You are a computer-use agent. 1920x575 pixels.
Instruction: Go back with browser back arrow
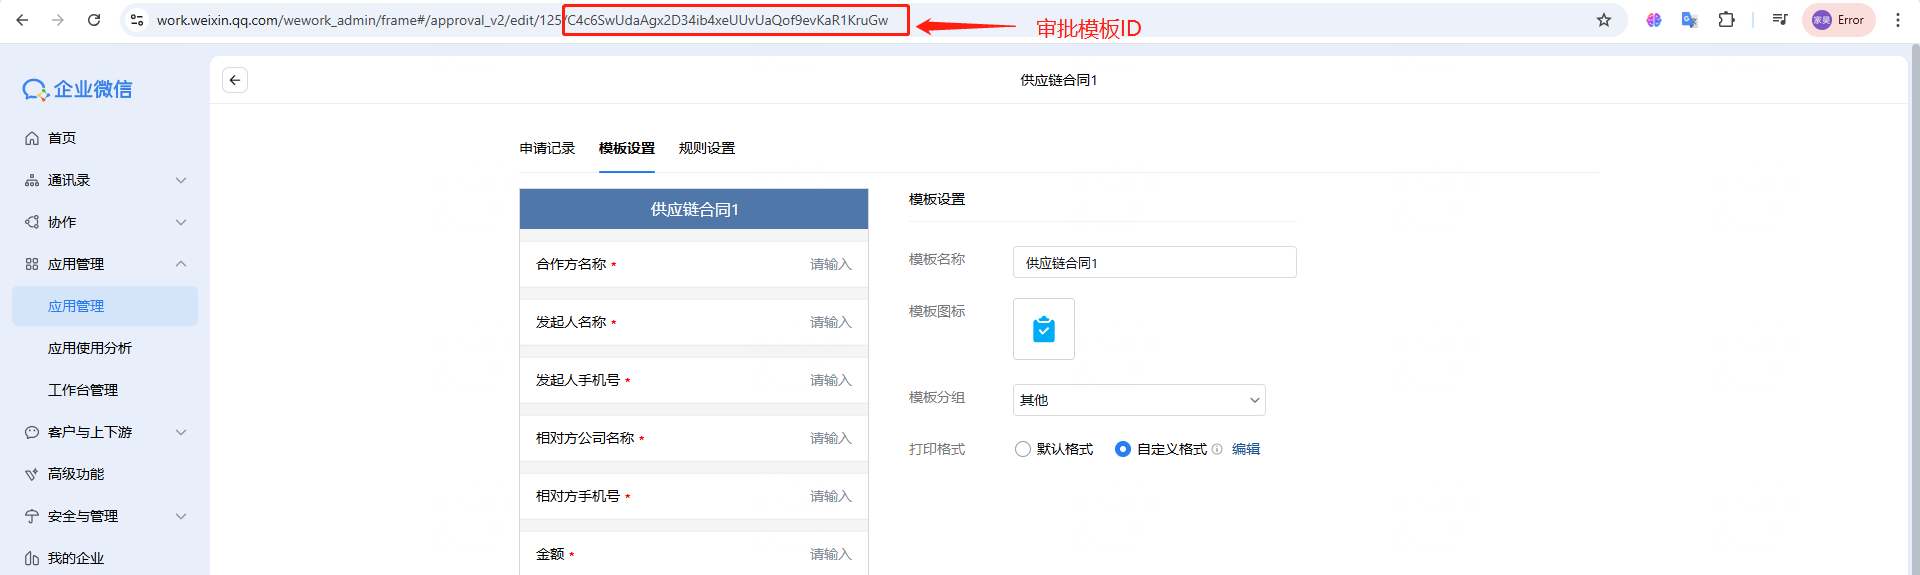coord(22,20)
